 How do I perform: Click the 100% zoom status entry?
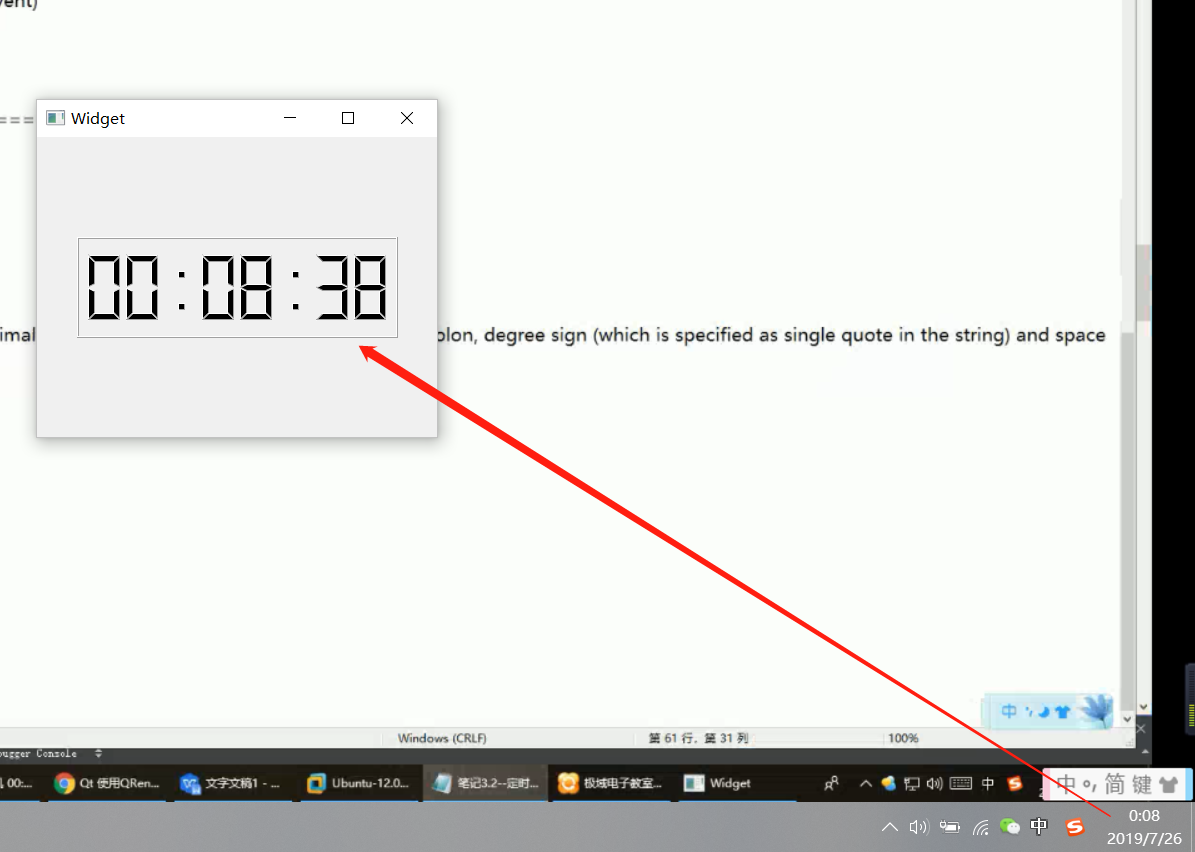click(x=903, y=738)
